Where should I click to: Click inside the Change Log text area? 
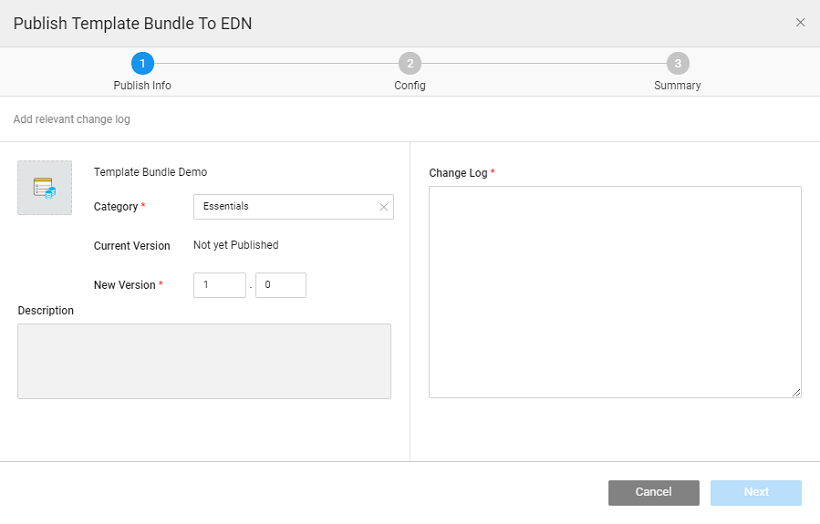click(x=614, y=292)
